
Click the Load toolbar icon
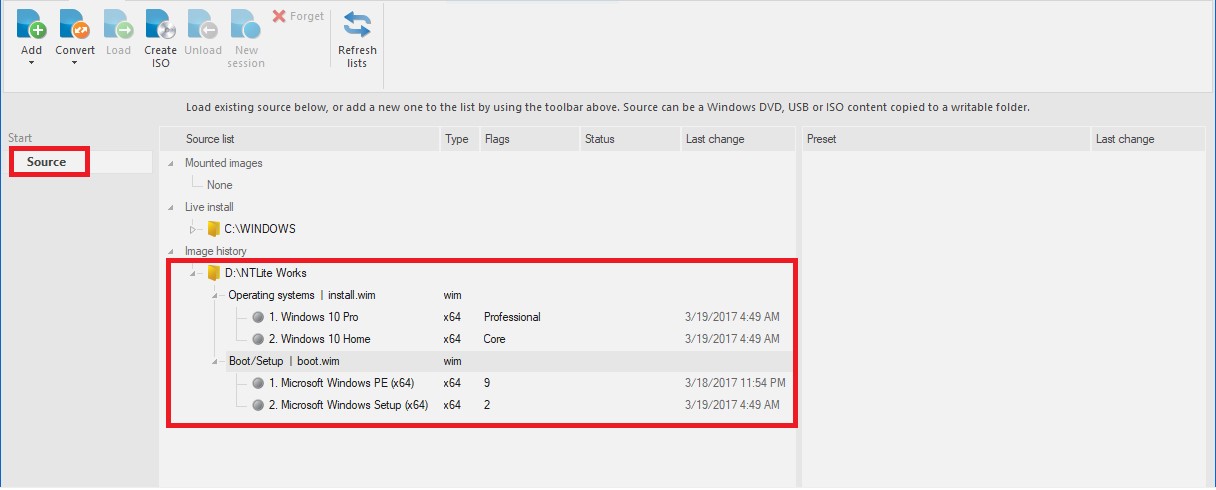[118, 24]
